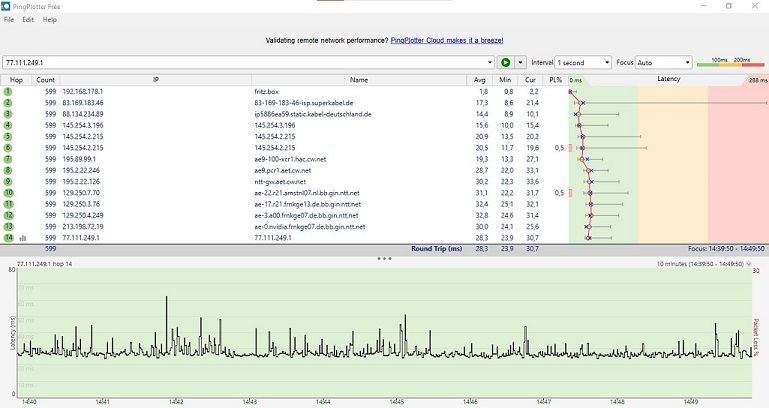Screen dimensions: 769x408
Task: Click the Focus: 14:39:50 - 14:49:50 label
Action: tap(726, 249)
